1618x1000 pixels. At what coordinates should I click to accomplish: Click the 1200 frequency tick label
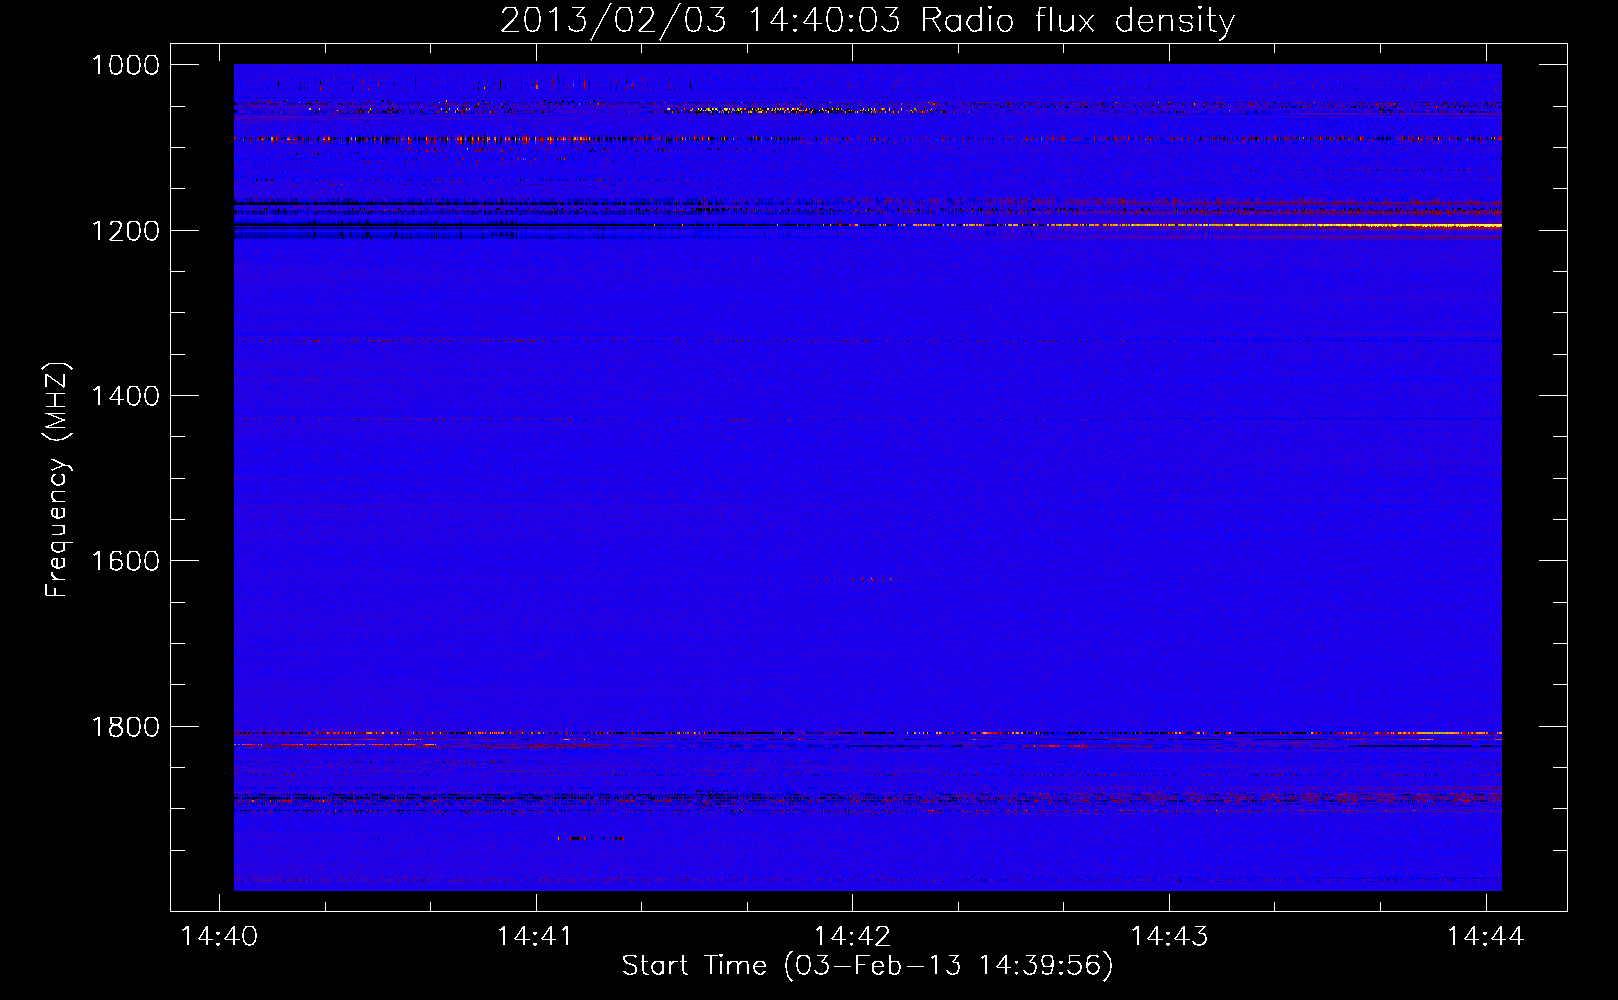click(x=125, y=231)
